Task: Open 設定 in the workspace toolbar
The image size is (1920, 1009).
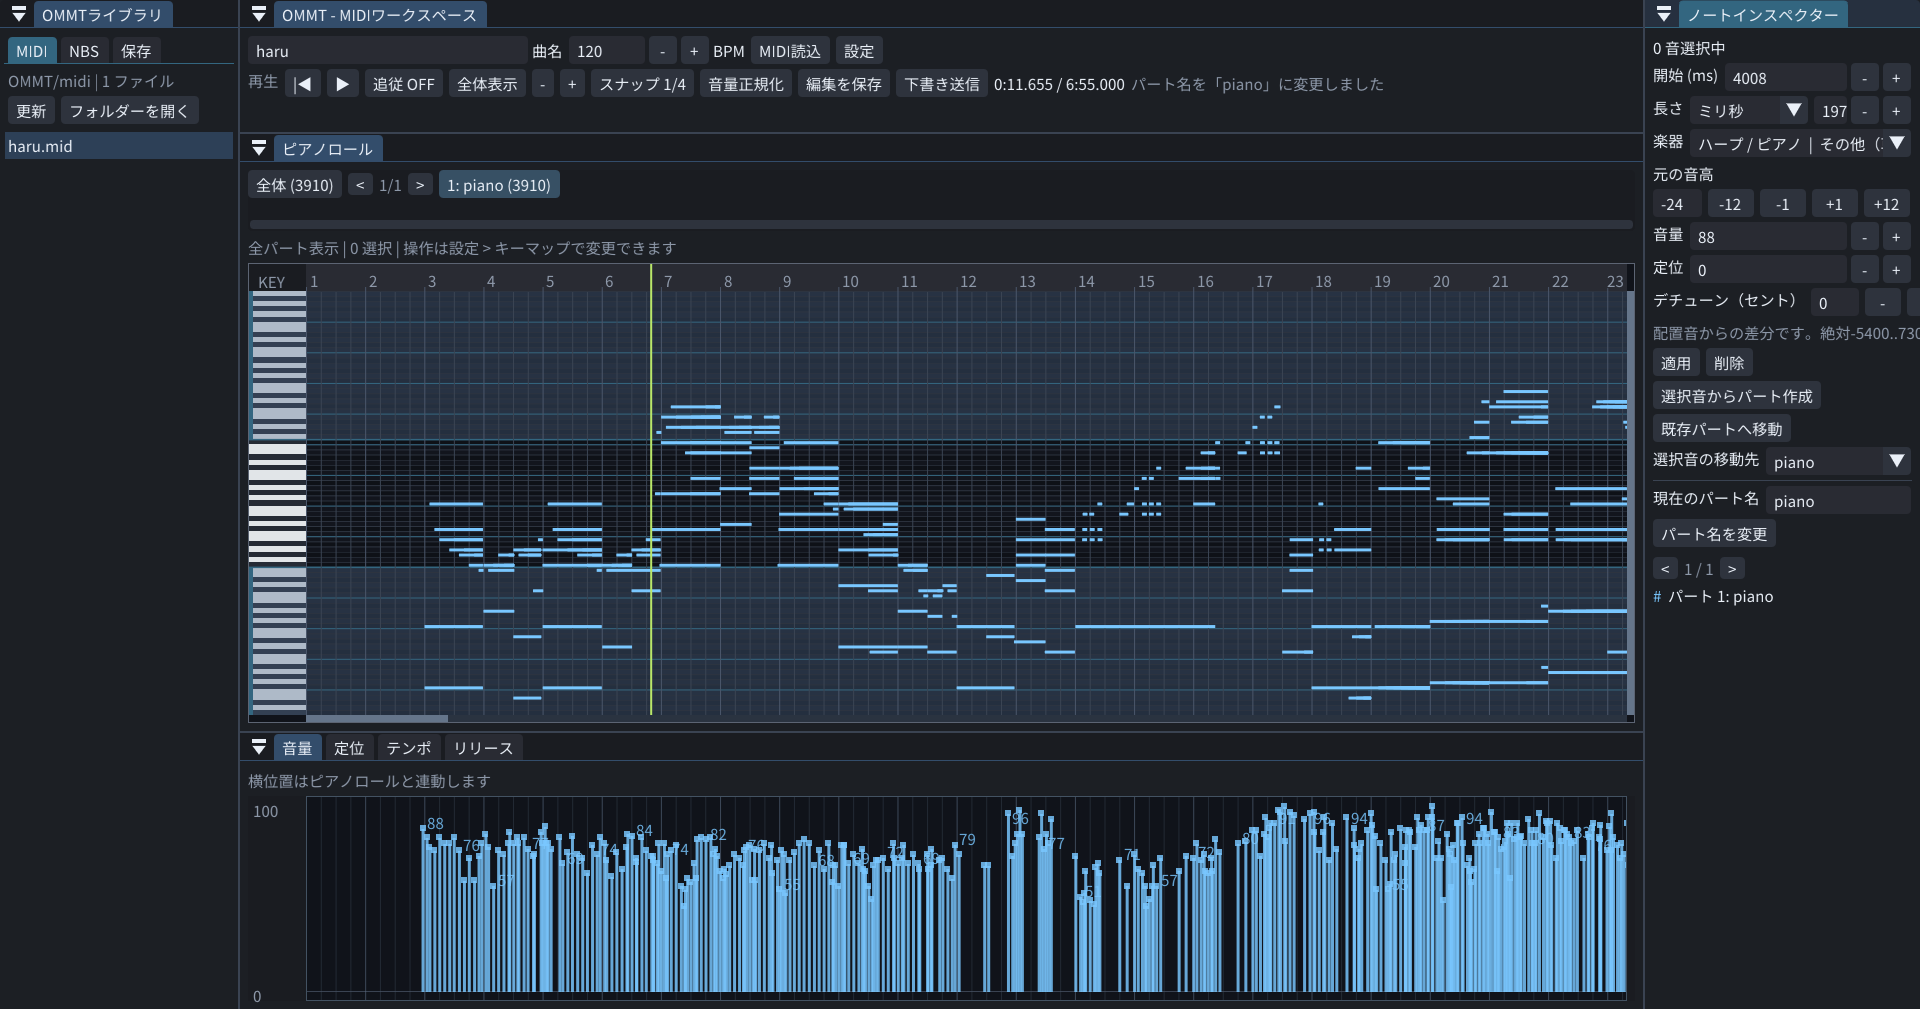Action: [x=859, y=51]
